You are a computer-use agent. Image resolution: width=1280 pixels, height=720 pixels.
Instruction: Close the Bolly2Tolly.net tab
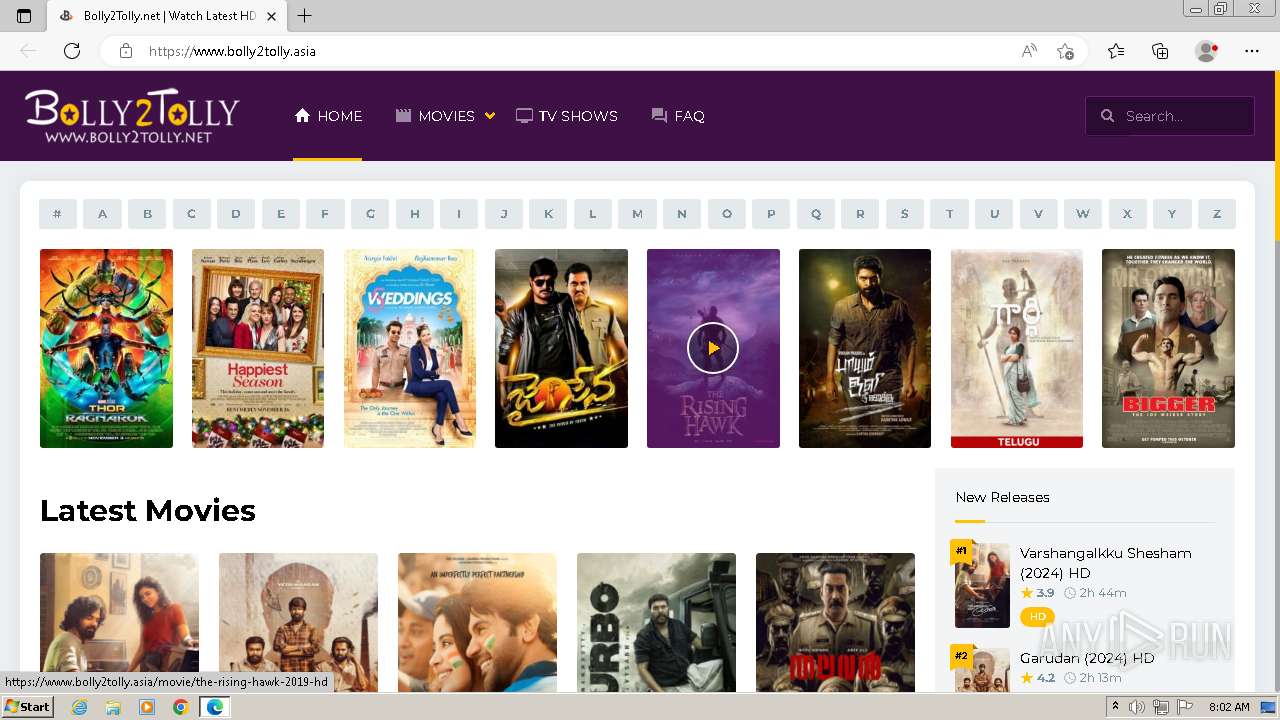click(x=272, y=16)
